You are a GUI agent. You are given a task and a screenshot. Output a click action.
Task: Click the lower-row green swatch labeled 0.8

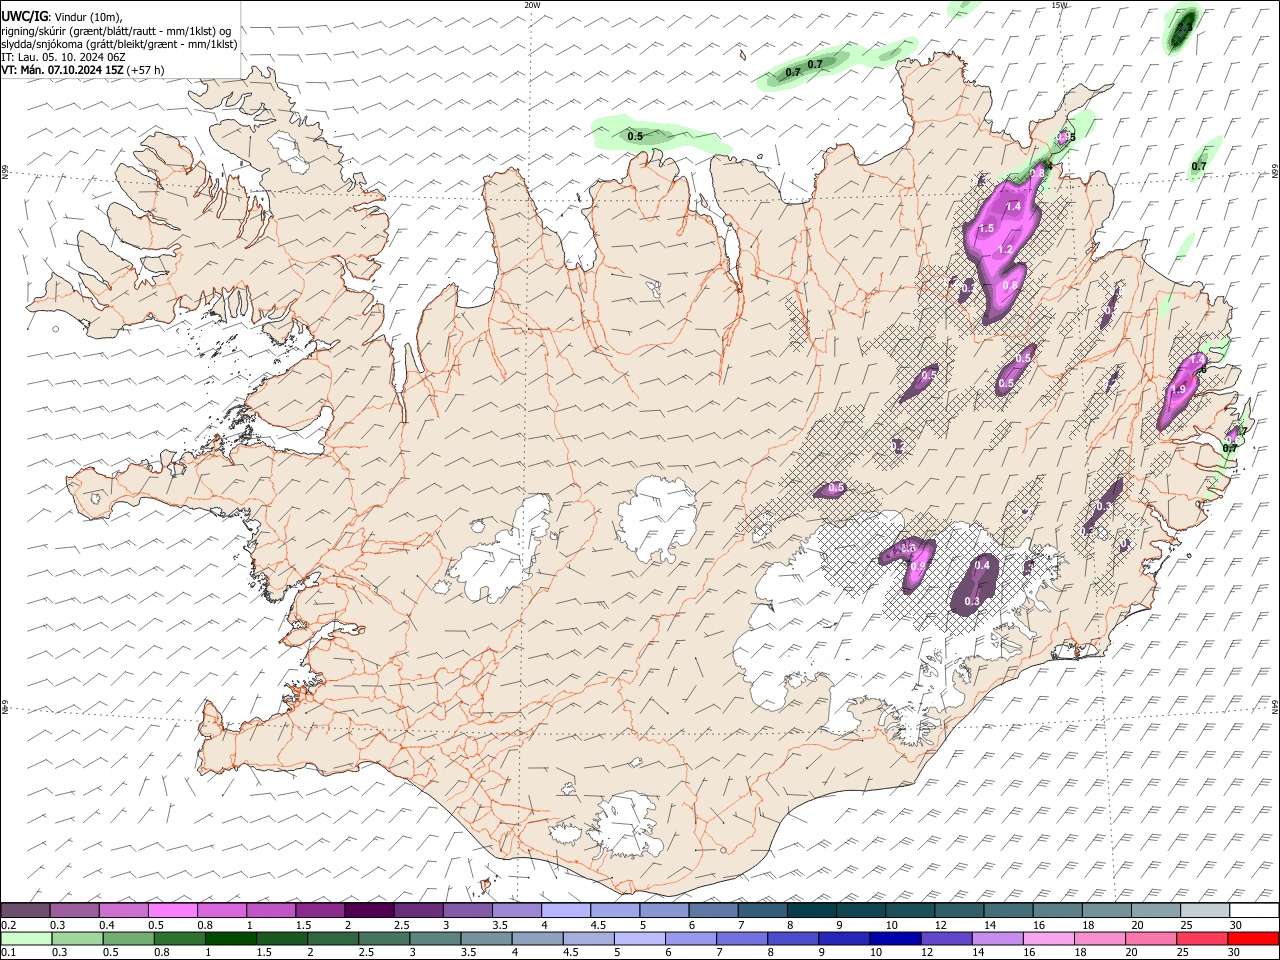click(x=180, y=938)
